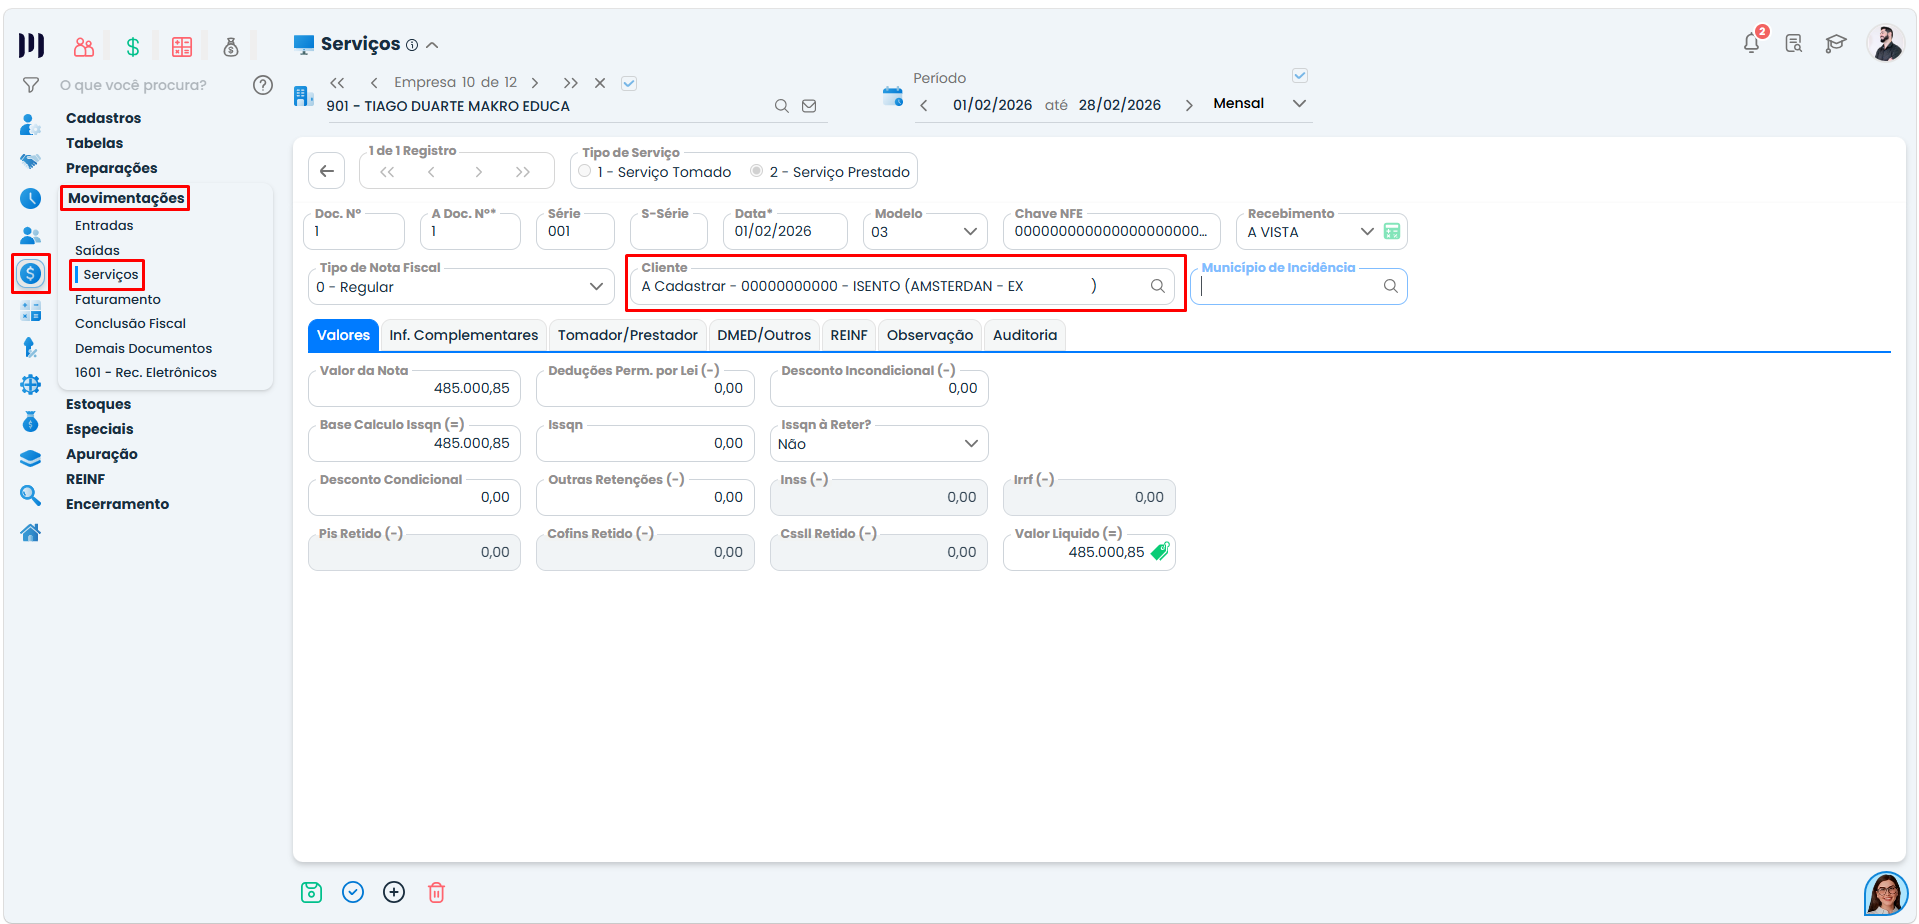The height and width of the screenshot is (924, 1919).
Task: Go to next company with the single right chevron
Action: (535, 83)
